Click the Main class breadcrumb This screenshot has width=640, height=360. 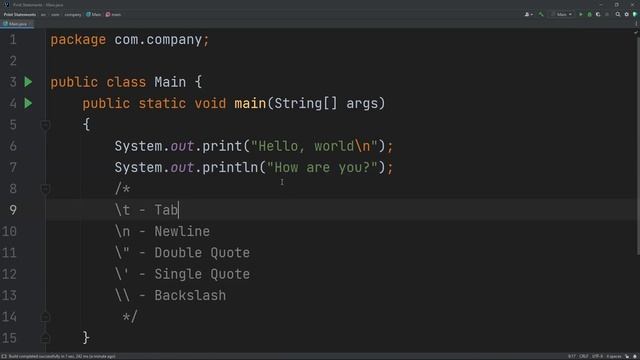[x=93, y=14]
